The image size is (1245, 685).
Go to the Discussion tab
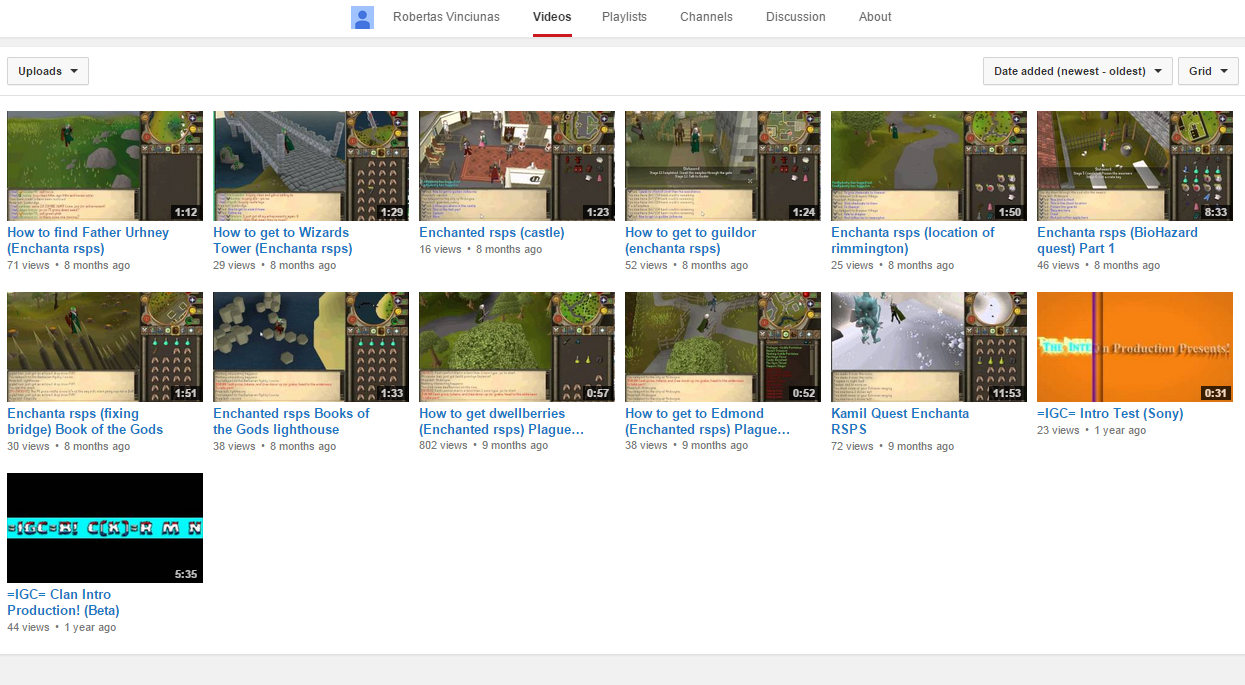pos(796,17)
